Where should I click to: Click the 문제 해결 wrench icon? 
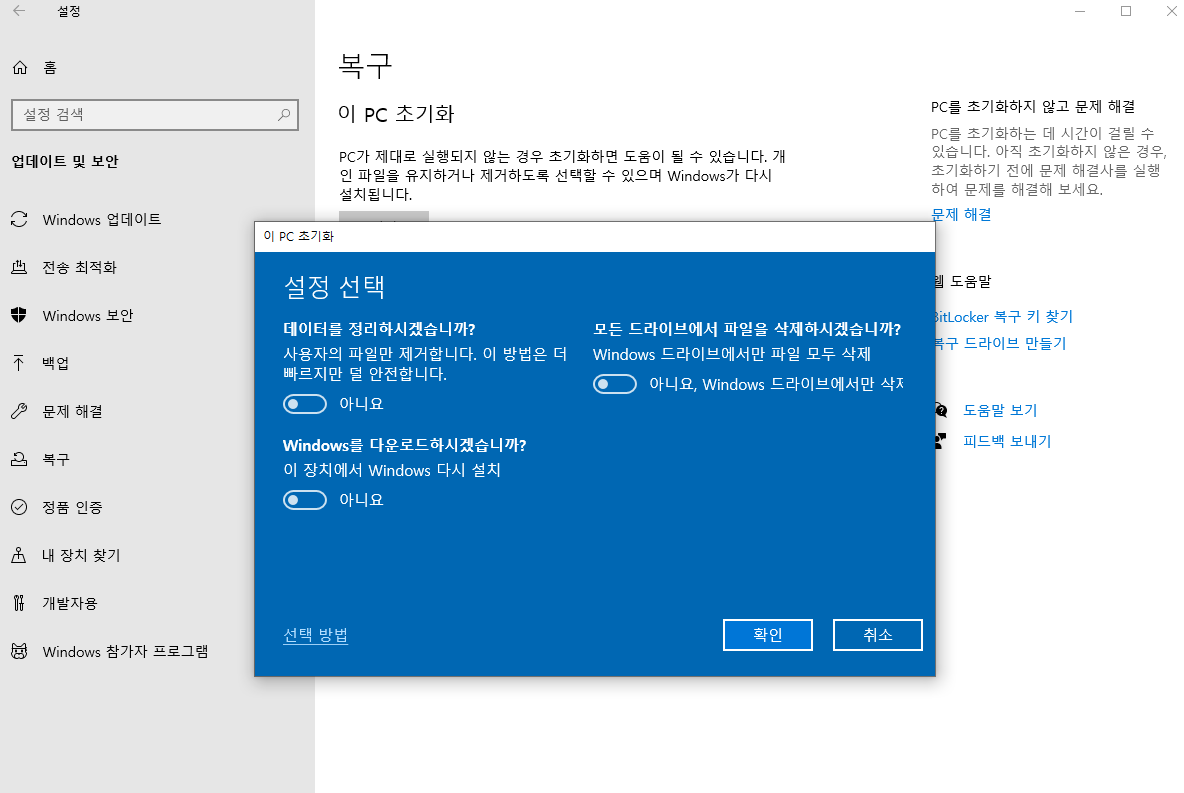[x=20, y=411]
